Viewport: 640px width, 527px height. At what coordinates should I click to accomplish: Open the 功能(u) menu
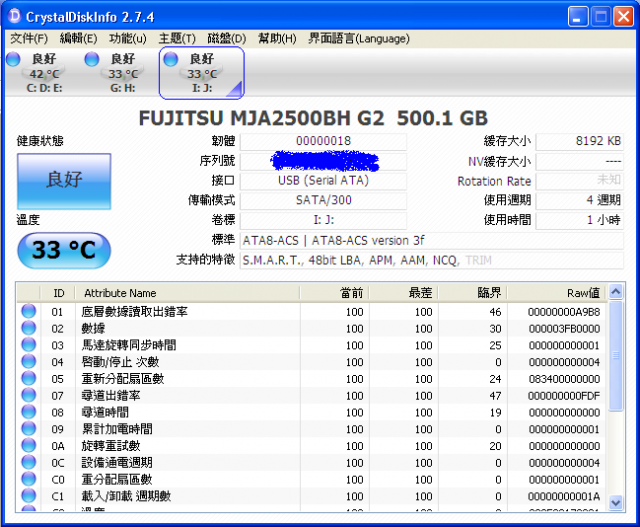click(x=128, y=38)
